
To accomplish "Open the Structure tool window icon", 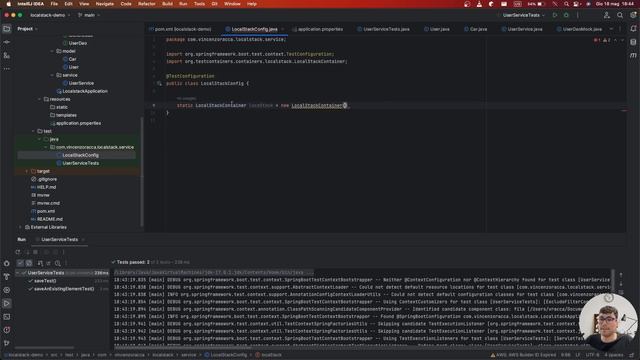I will pyautogui.click(x=7, y=56).
